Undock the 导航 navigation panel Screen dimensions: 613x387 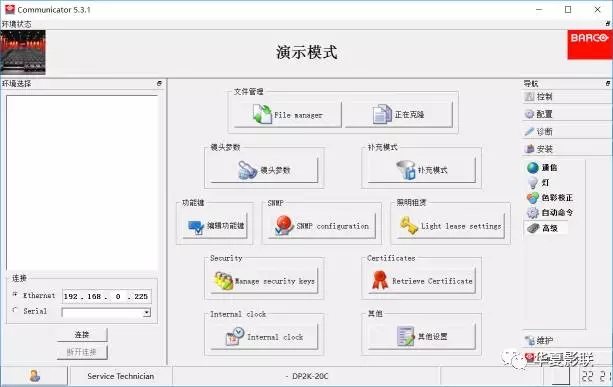(608, 83)
